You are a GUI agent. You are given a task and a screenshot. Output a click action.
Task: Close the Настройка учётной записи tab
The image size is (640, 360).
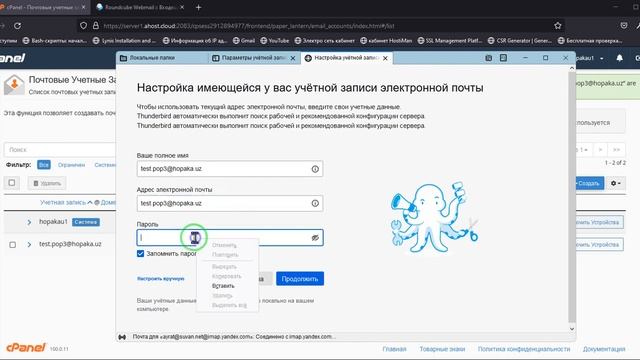385,58
